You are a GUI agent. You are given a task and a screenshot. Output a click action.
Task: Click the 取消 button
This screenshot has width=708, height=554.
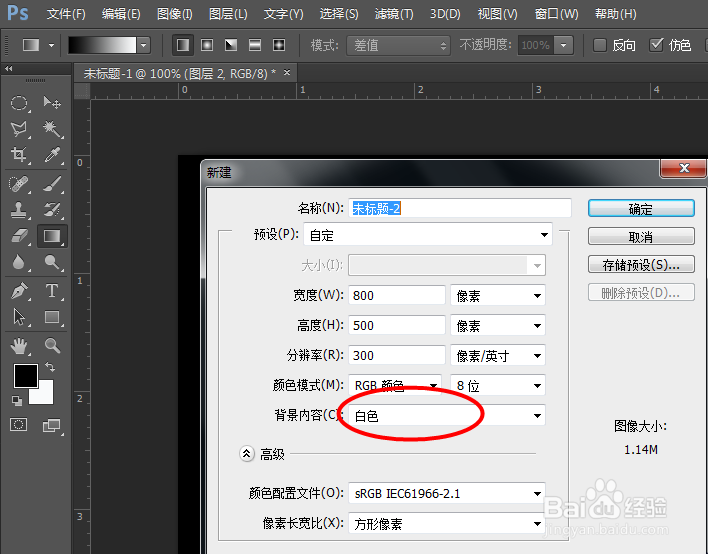641,237
